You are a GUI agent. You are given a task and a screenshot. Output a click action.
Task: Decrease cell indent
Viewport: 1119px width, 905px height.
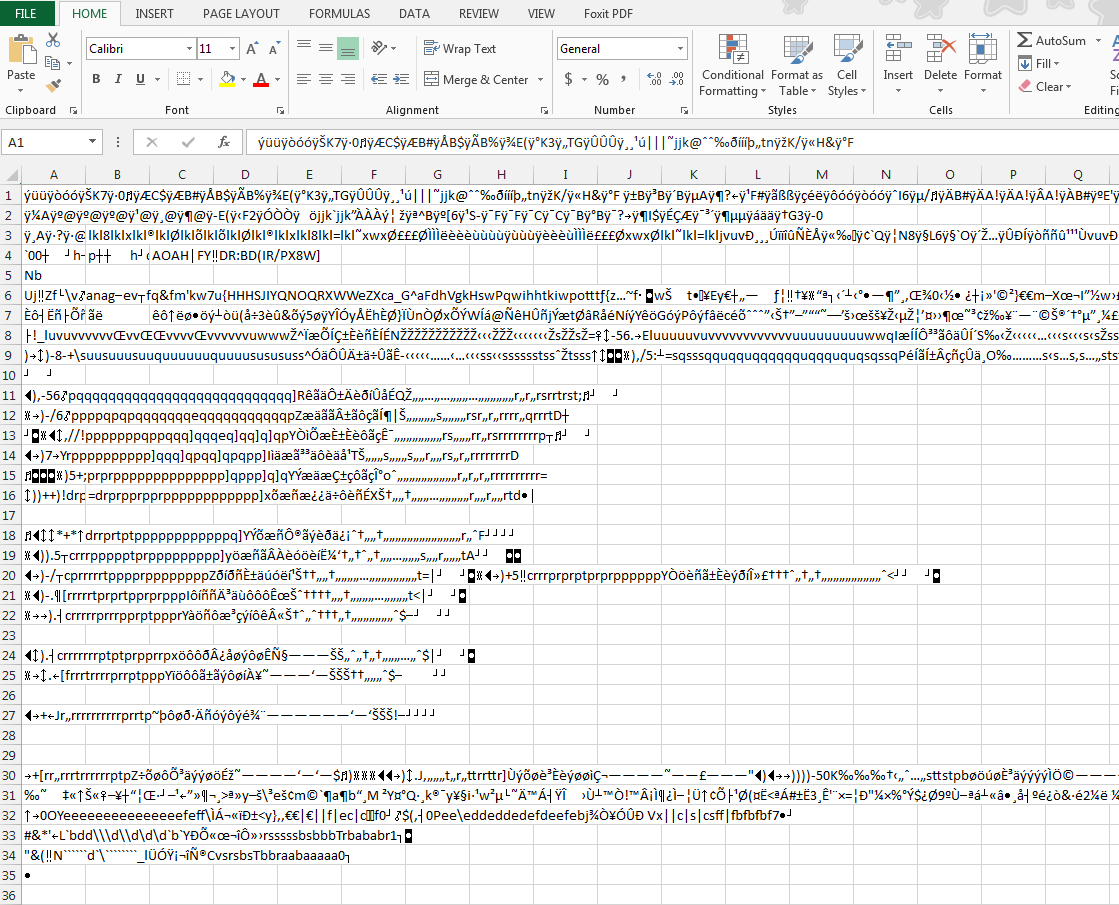pos(379,79)
